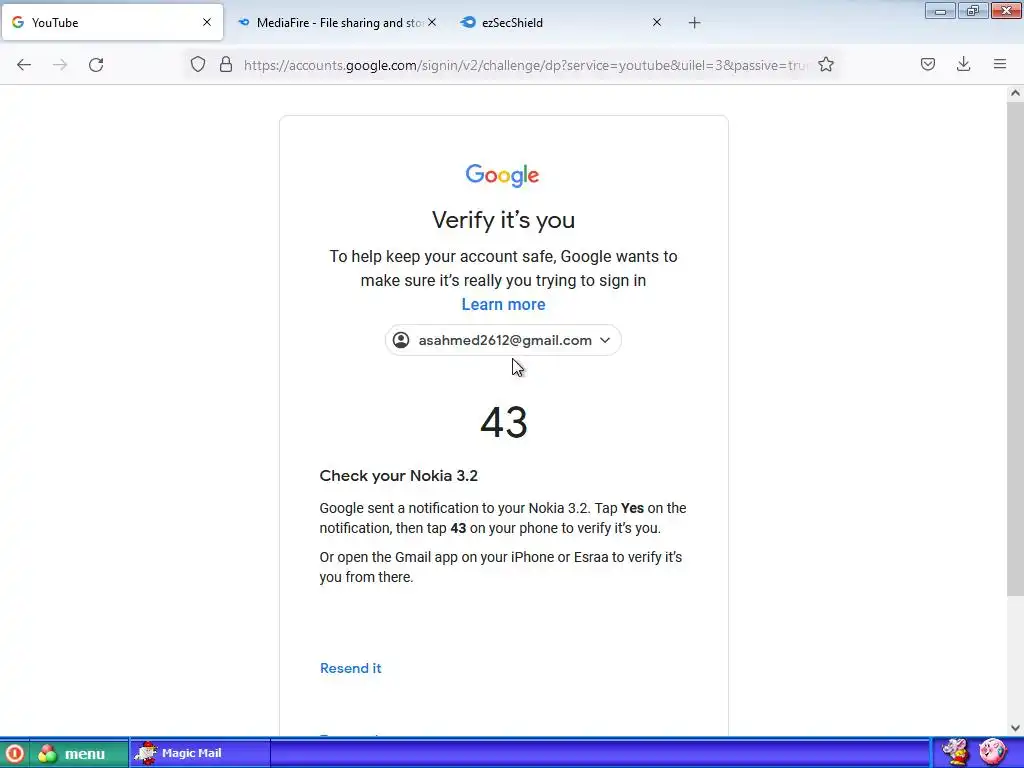Viewport: 1024px width, 768px height.
Task: Click the Google logo
Action: 502,175
